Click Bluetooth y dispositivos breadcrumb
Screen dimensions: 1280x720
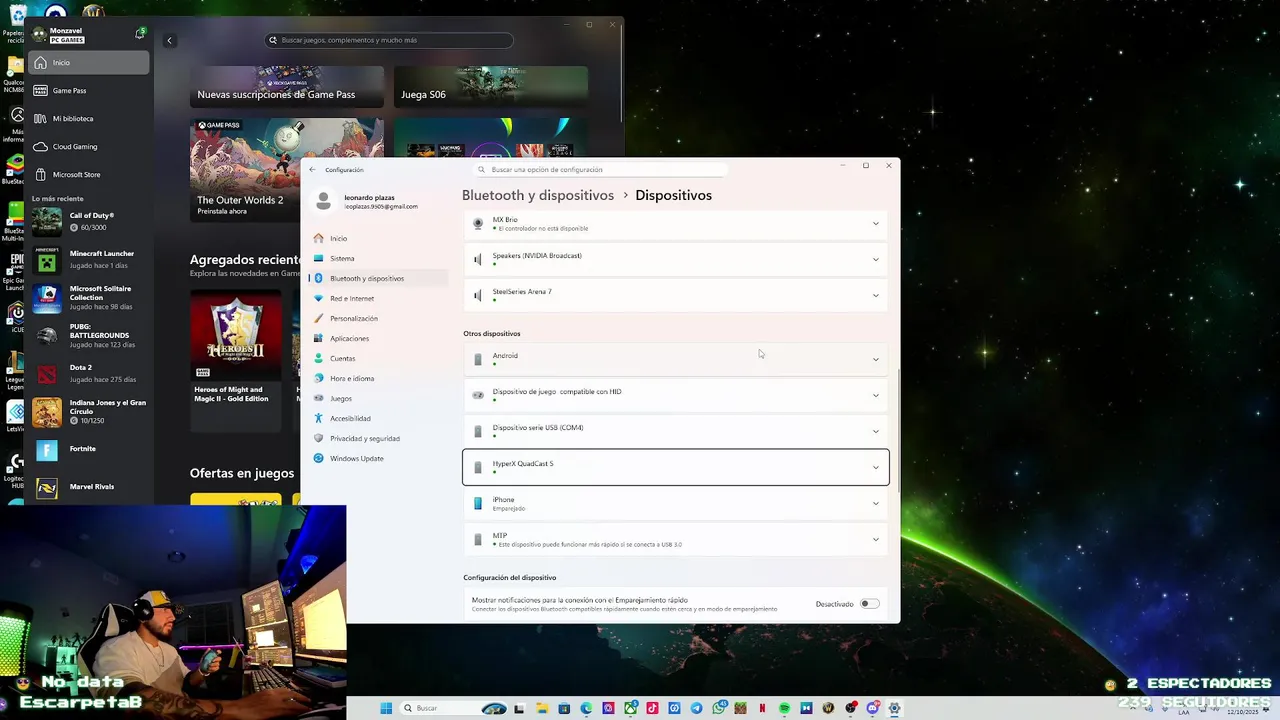tap(538, 195)
